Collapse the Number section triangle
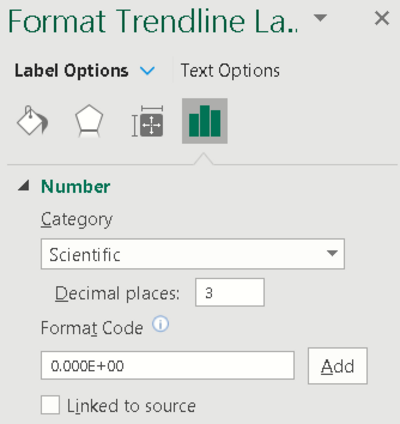Screen dimensions: 400x424 click(23, 185)
